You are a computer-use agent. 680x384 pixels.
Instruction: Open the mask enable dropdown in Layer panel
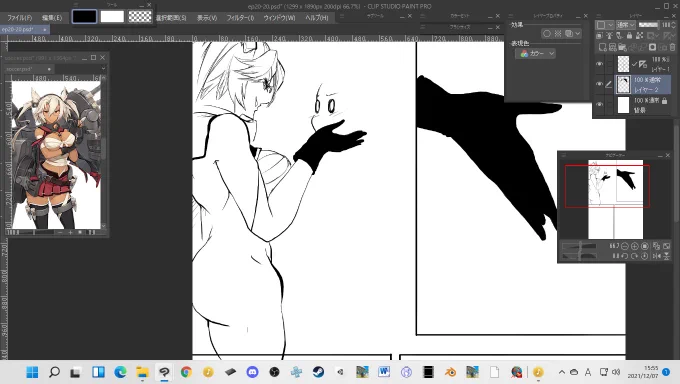click(x=654, y=36)
